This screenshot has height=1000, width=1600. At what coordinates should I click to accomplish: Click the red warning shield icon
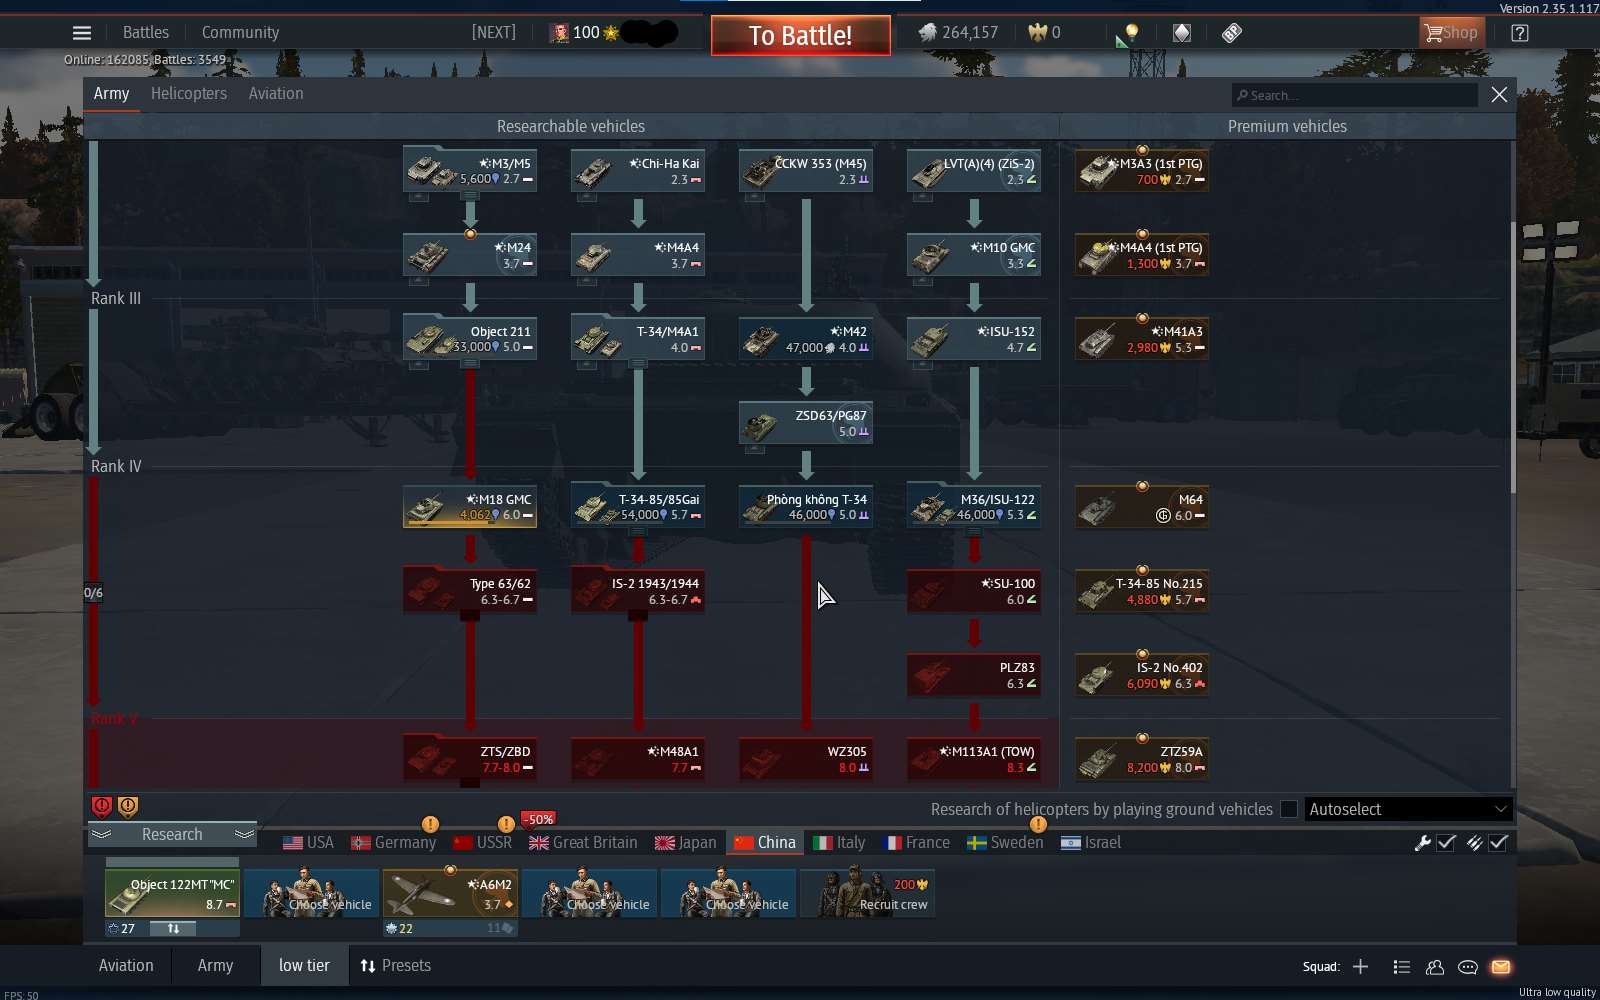[x=102, y=806]
